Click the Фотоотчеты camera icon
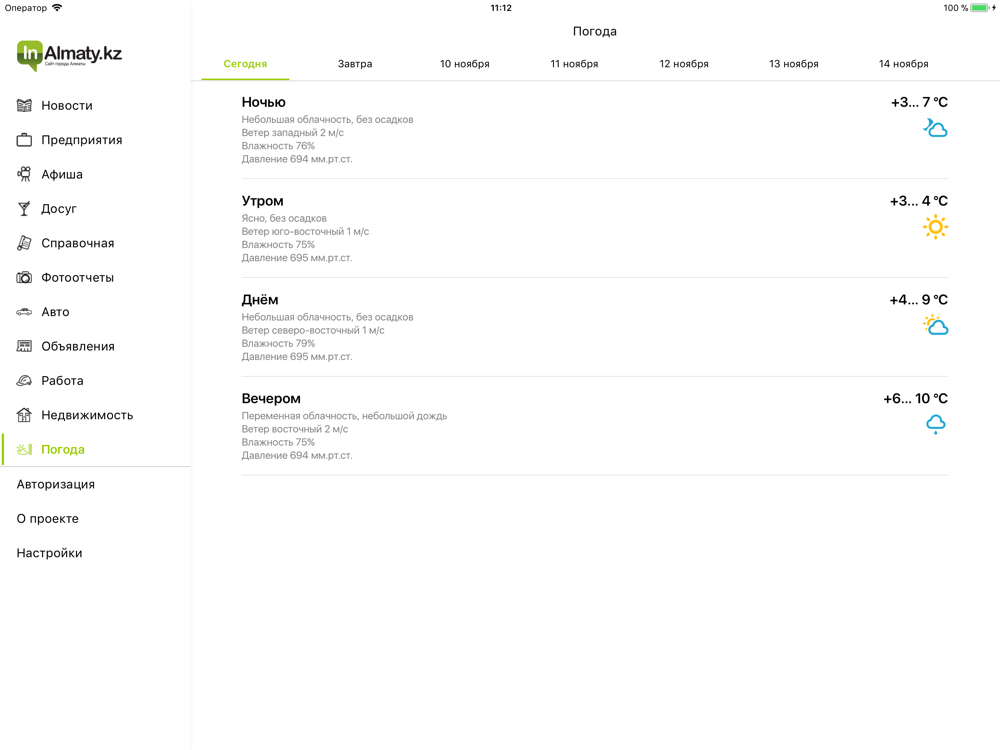 click(24, 277)
